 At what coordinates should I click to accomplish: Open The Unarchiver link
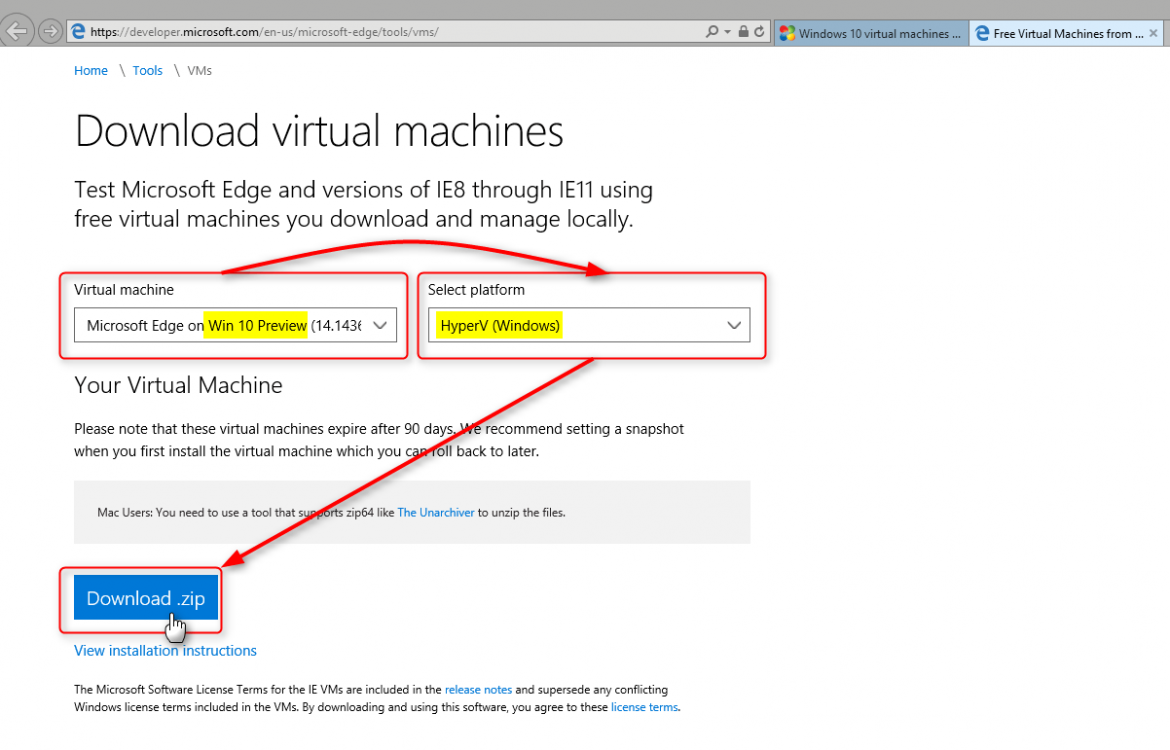click(435, 513)
